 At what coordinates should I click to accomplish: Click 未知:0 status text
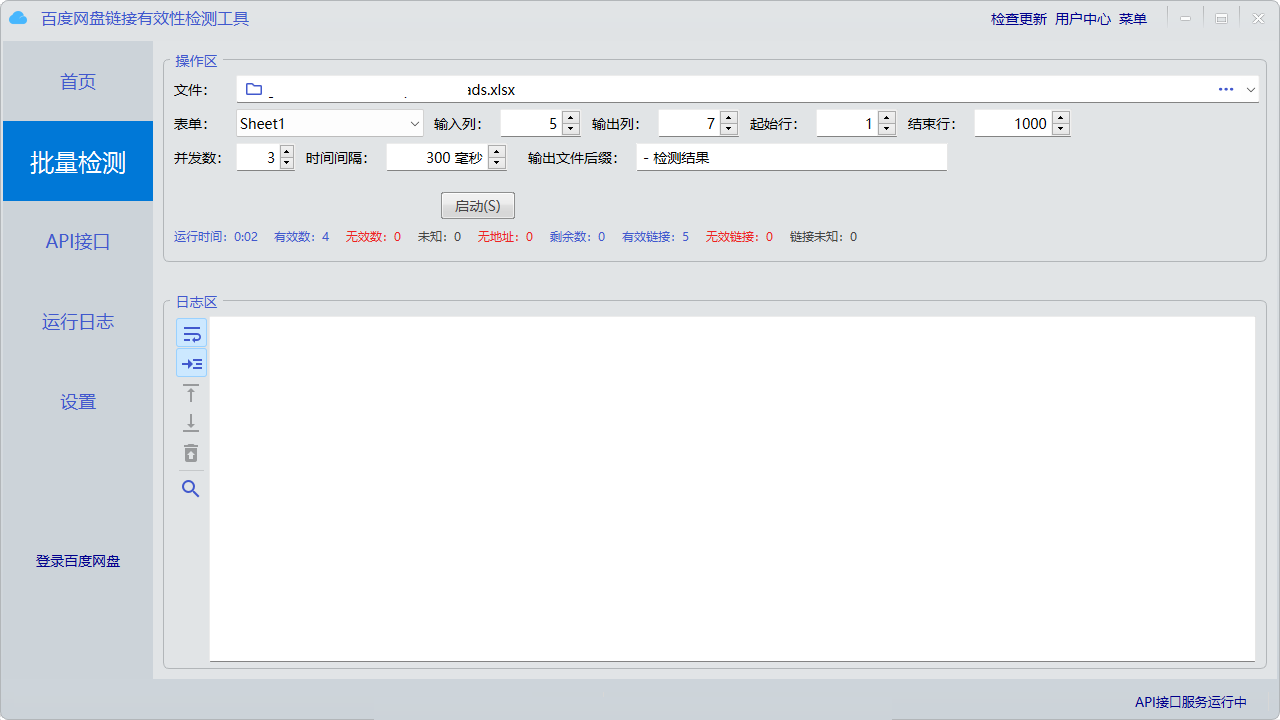(440, 237)
